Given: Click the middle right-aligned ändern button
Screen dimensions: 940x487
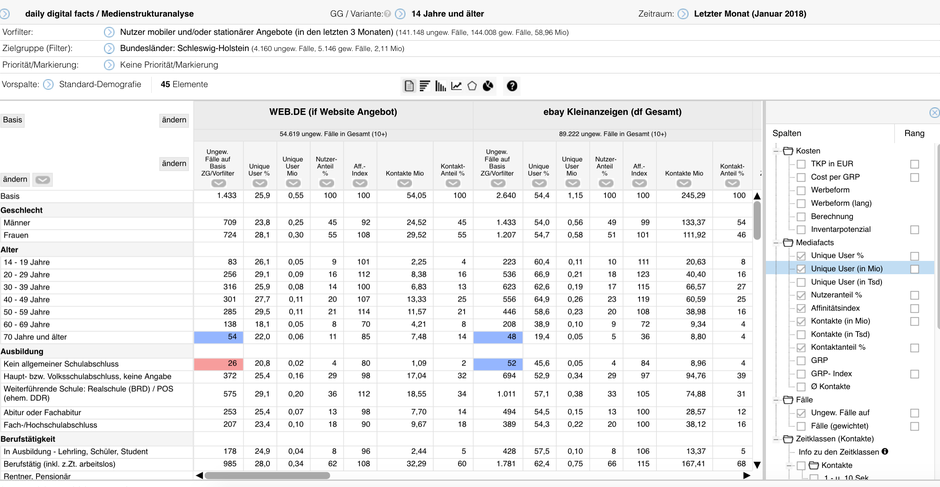Looking at the screenshot, I should pyautogui.click(x=174, y=164).
